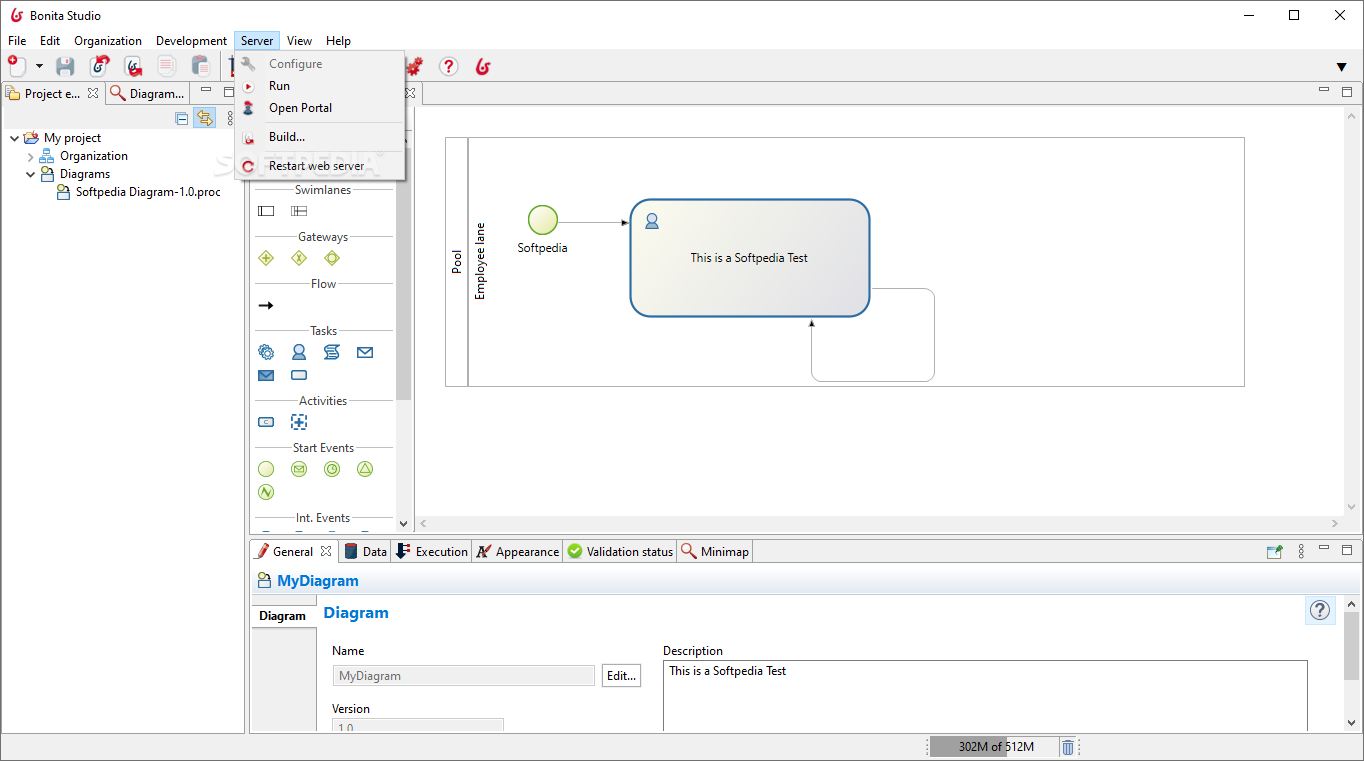The image size is (1364, 761).
Task: Click the Bonita logo toolbar icon
Action: (483, 66)
